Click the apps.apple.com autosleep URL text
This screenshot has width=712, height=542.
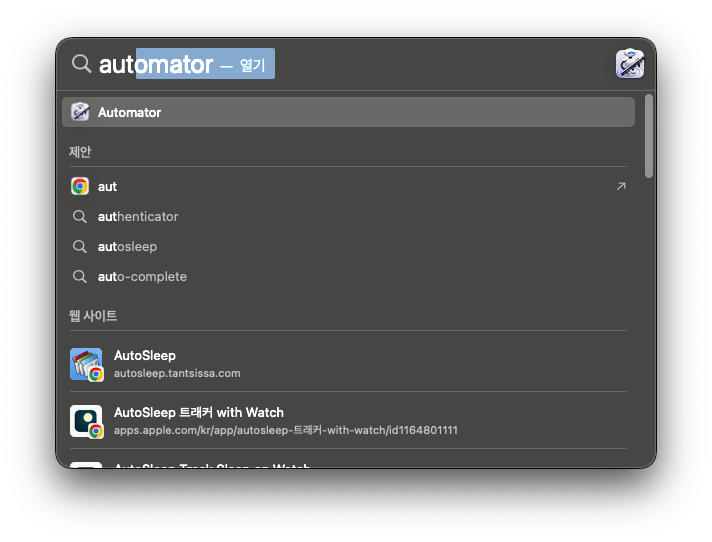(286, 430)
